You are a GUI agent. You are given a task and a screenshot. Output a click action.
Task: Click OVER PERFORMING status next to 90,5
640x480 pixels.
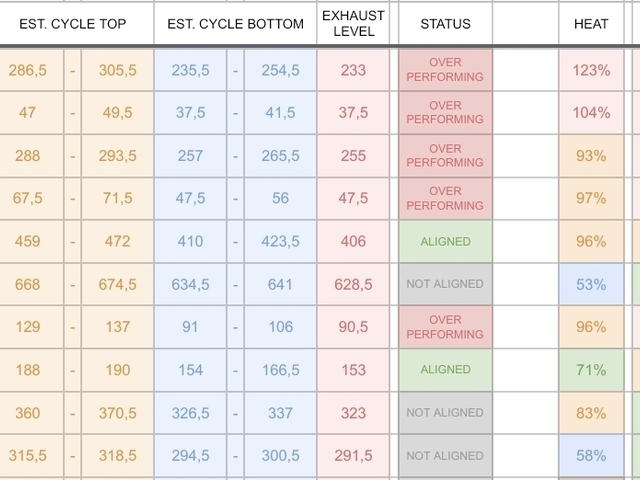pyautogui.click(x=445, y=327)
